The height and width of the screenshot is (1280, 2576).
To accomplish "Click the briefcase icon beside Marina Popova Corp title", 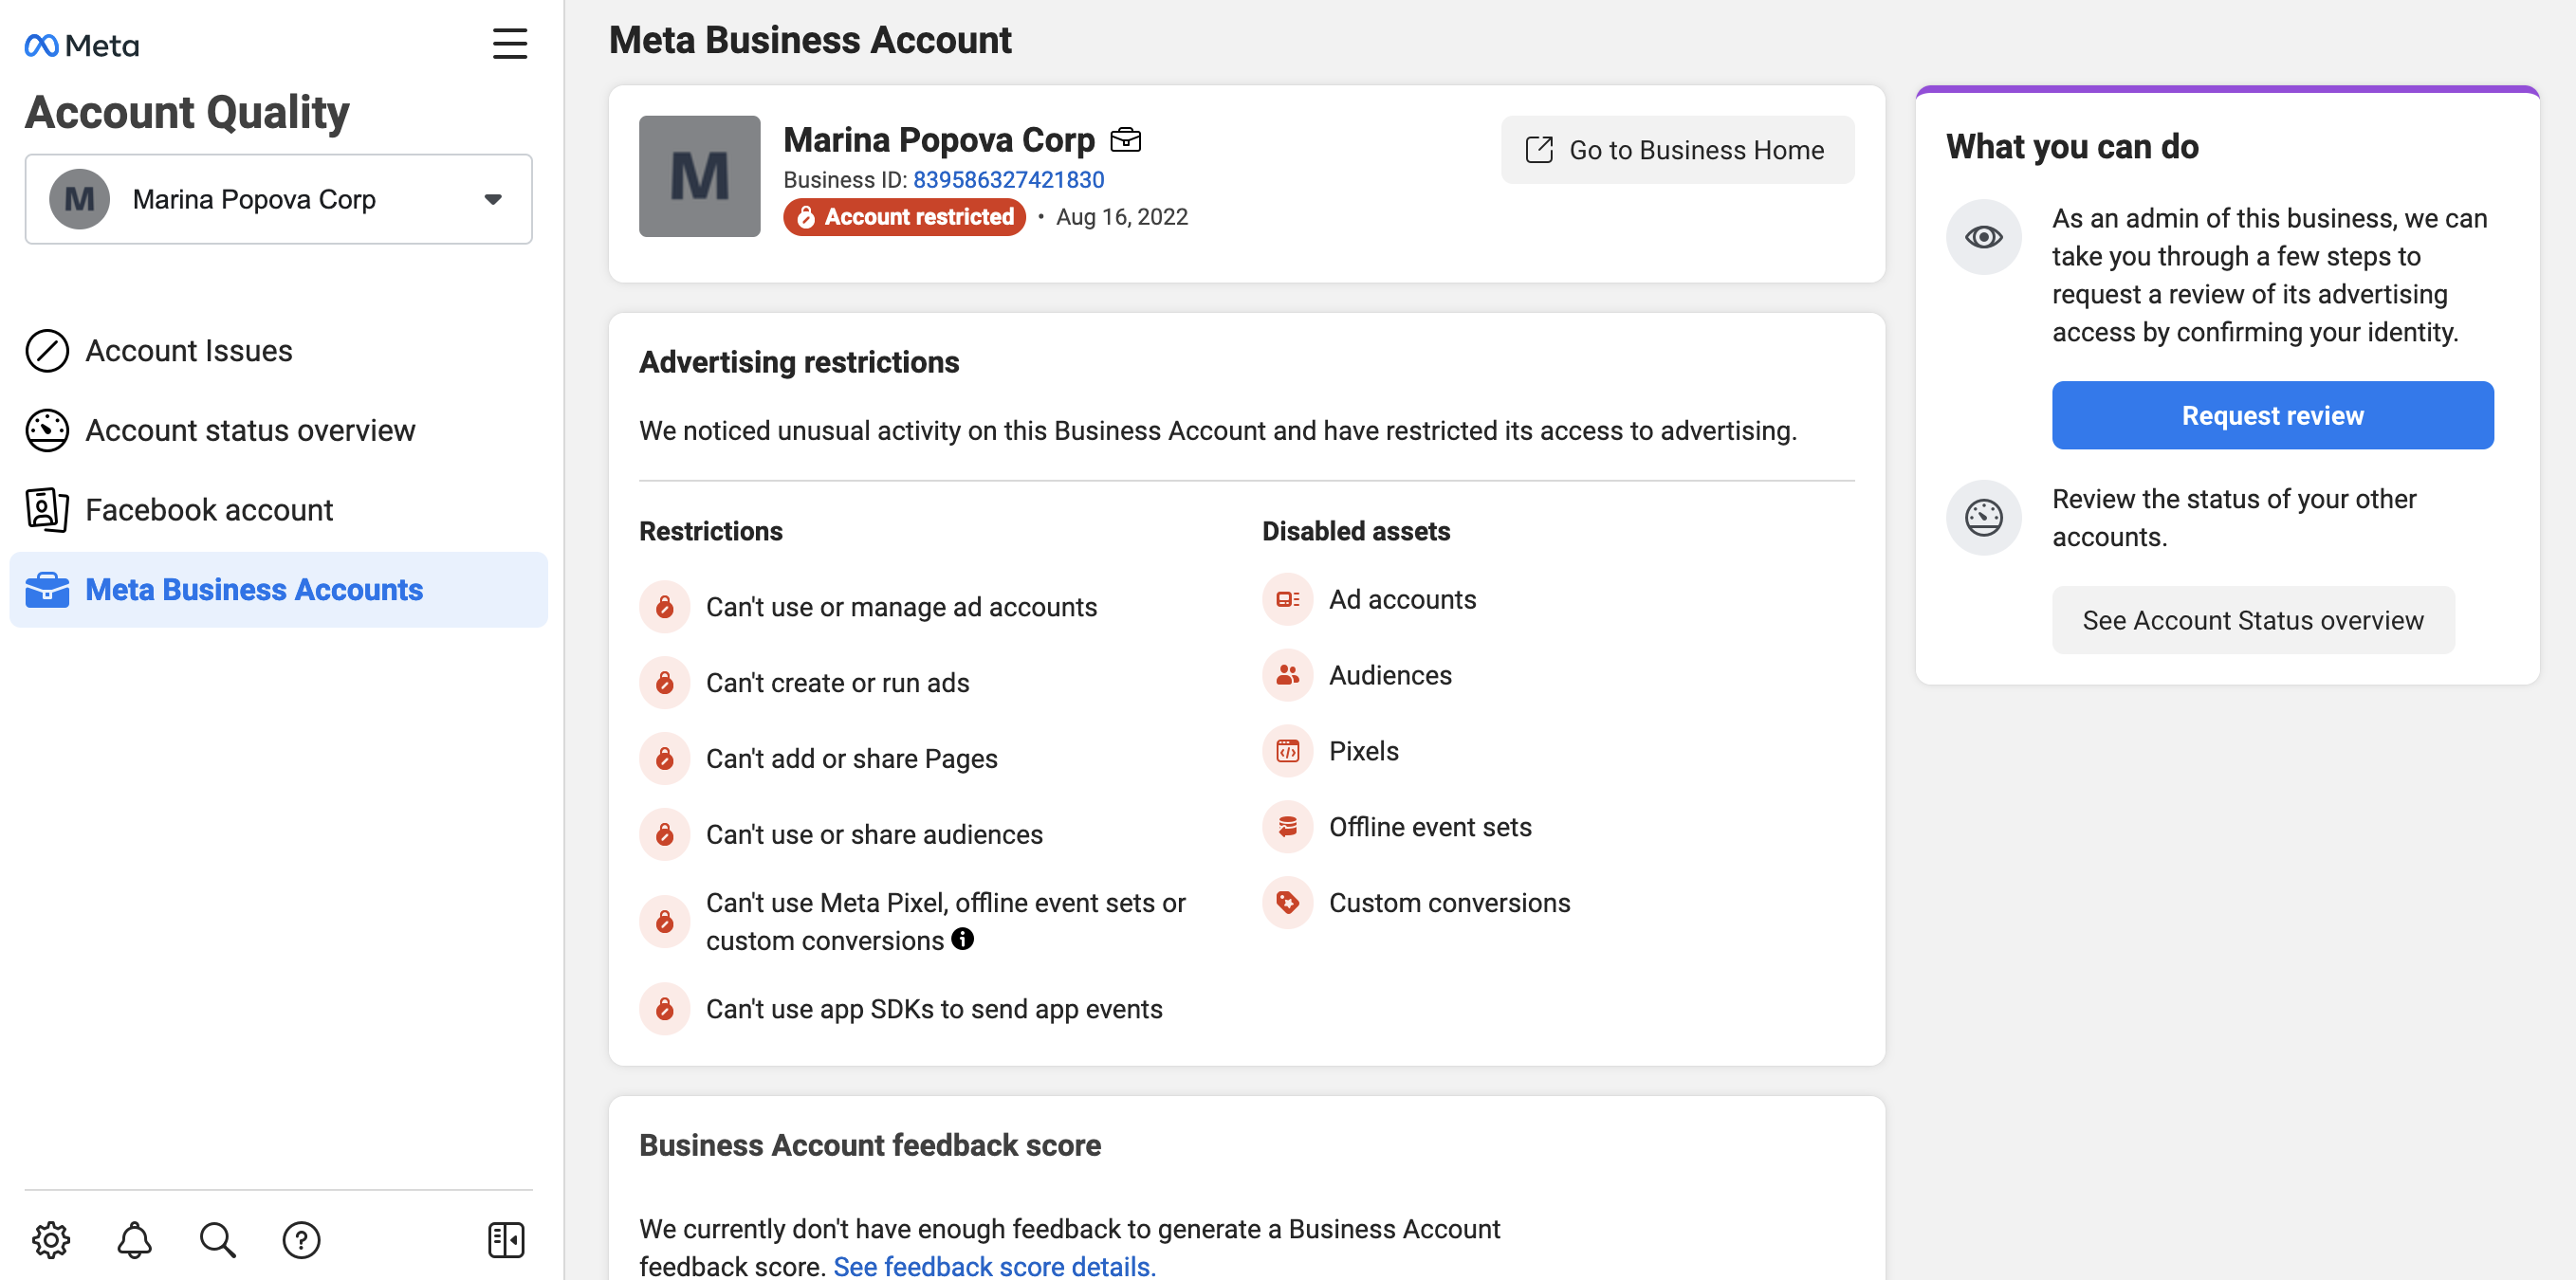I will (x=1126, y=140).
